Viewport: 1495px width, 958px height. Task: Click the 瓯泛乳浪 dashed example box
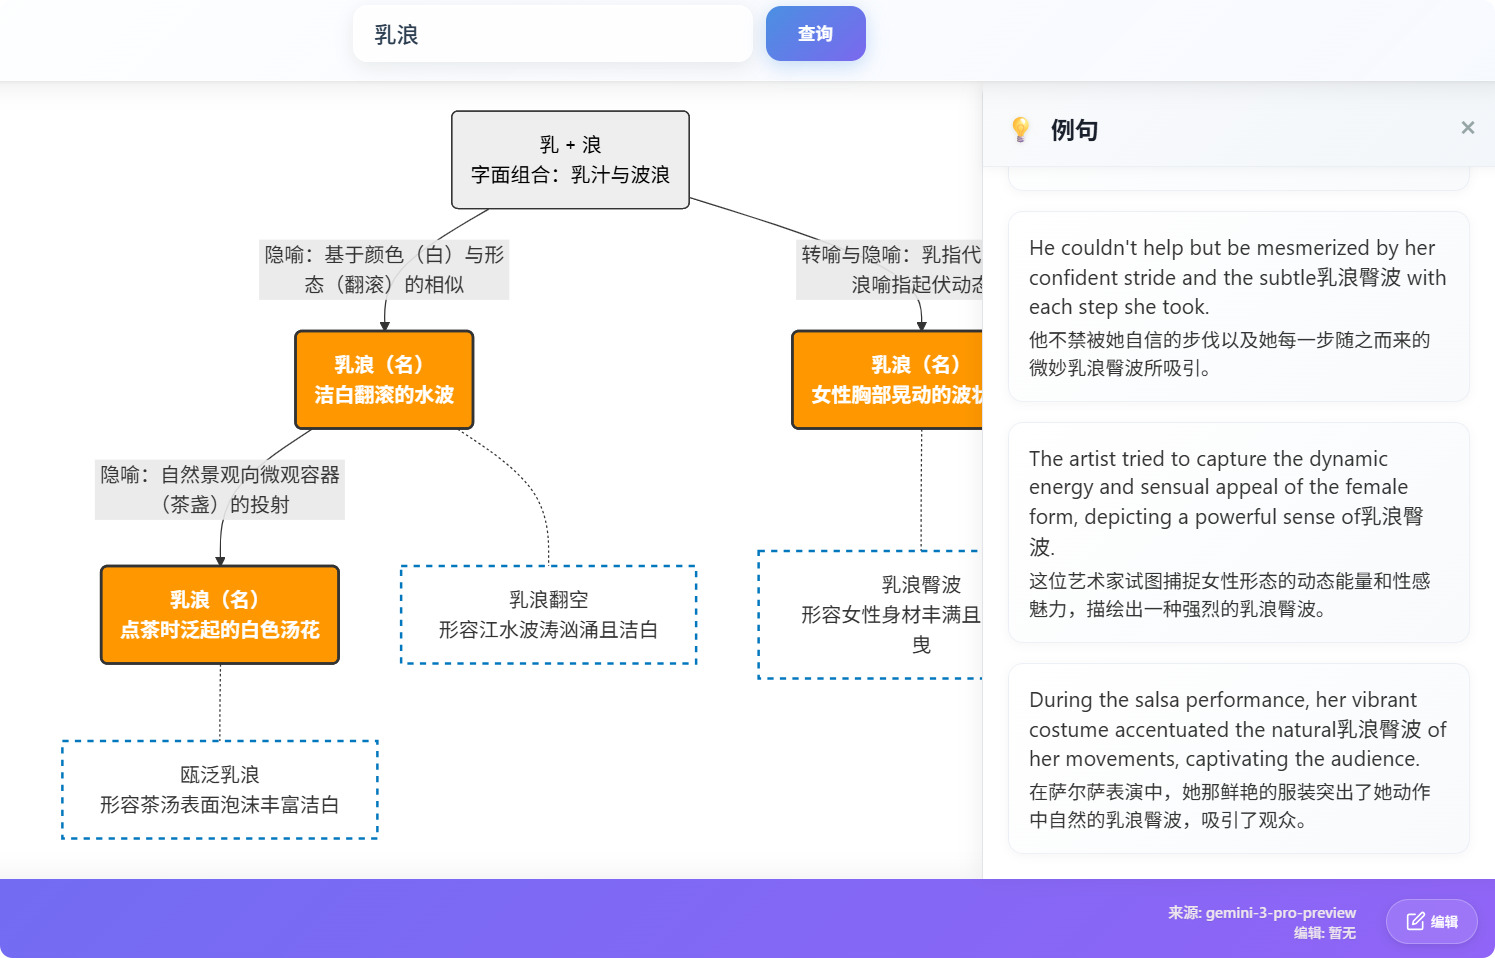(220, 790)
